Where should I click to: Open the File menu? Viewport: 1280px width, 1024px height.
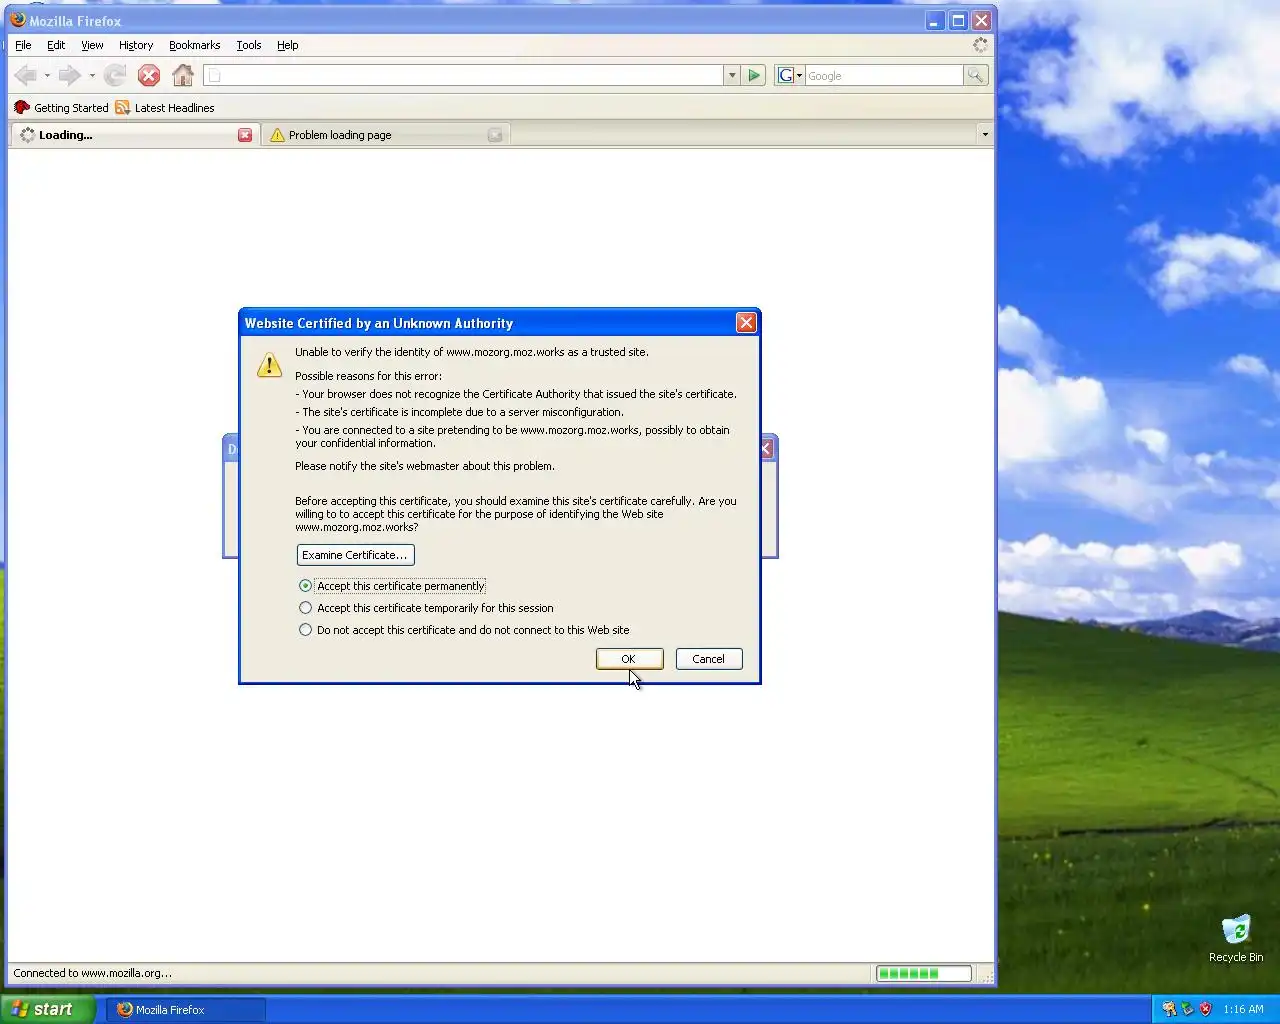(23, 45)
